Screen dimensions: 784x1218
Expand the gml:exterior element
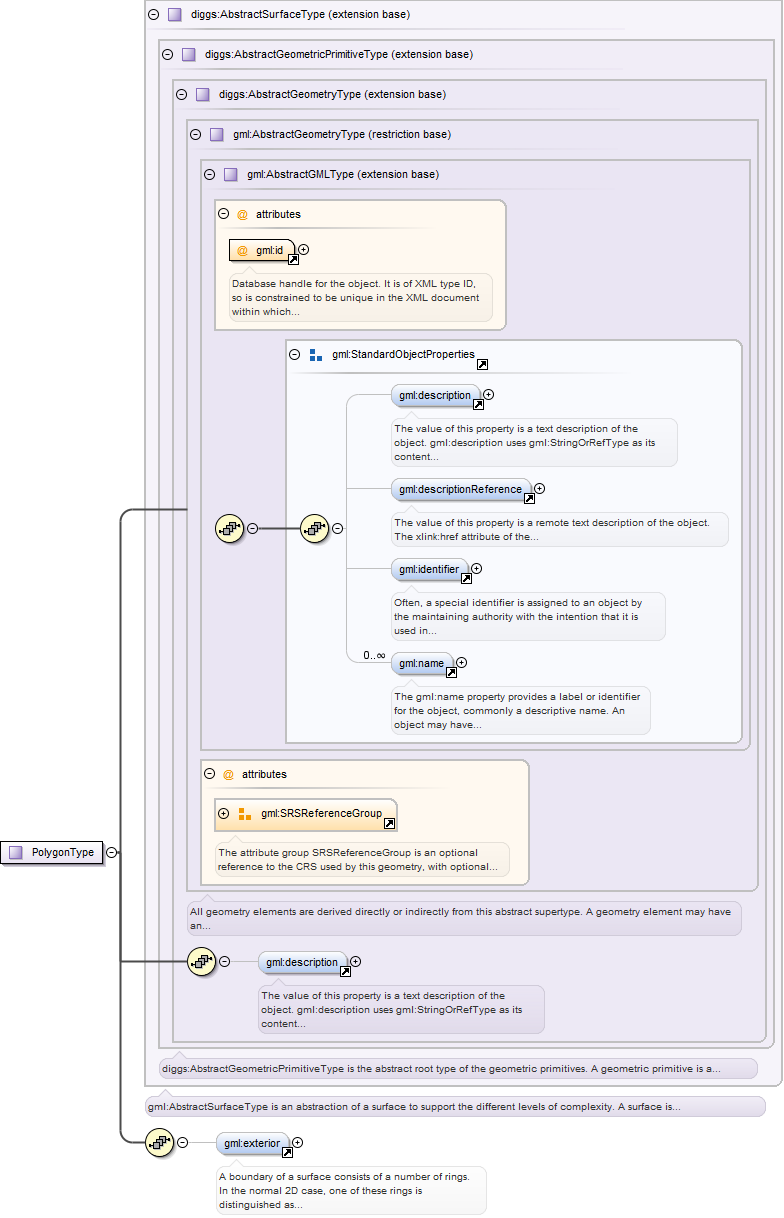click(x=297, y=1142)
